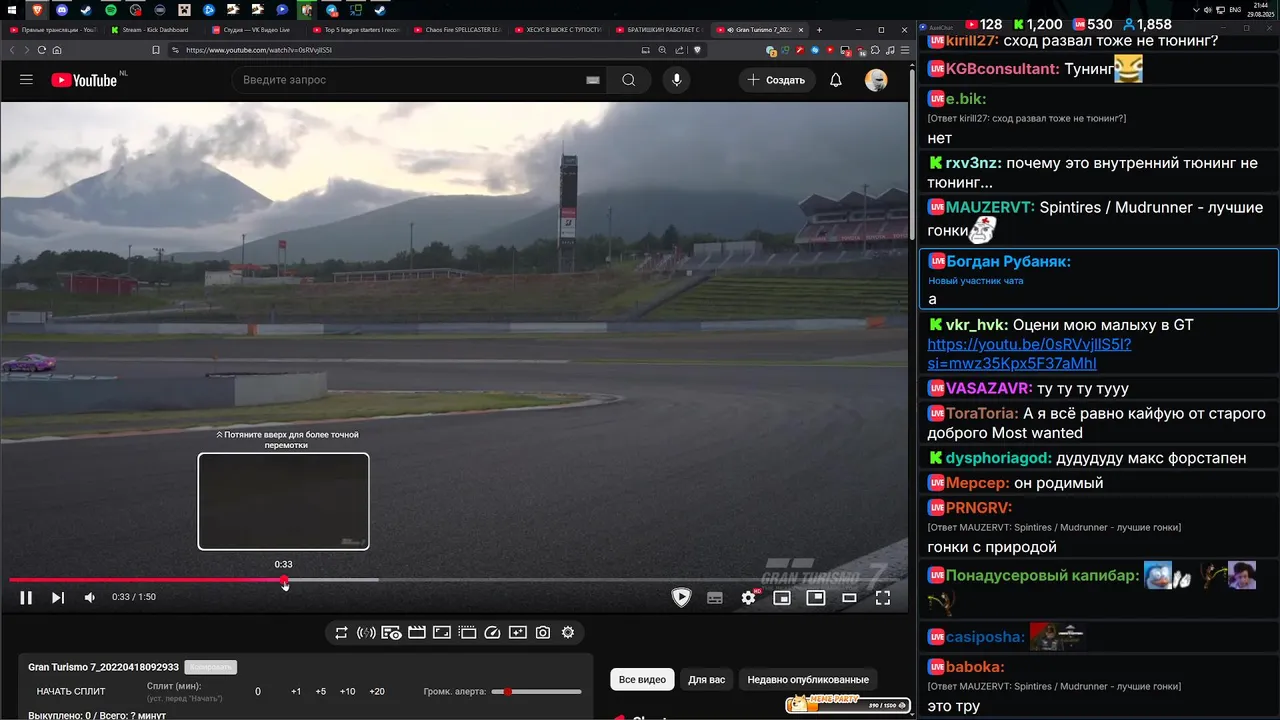Click the Богдан Рубаняк chat username
Screen dimensions: 1280x720
(1008, 261)
